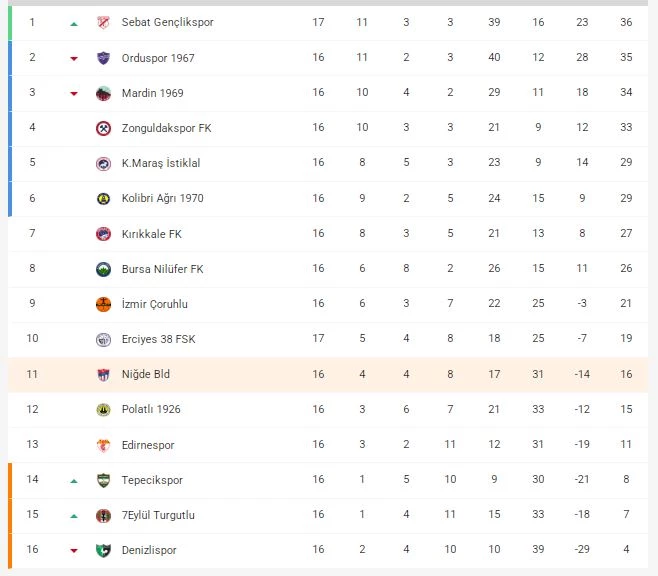
Task: Click the Zonguldakspor FK crest icon
Action: click(x=103, y=128)
